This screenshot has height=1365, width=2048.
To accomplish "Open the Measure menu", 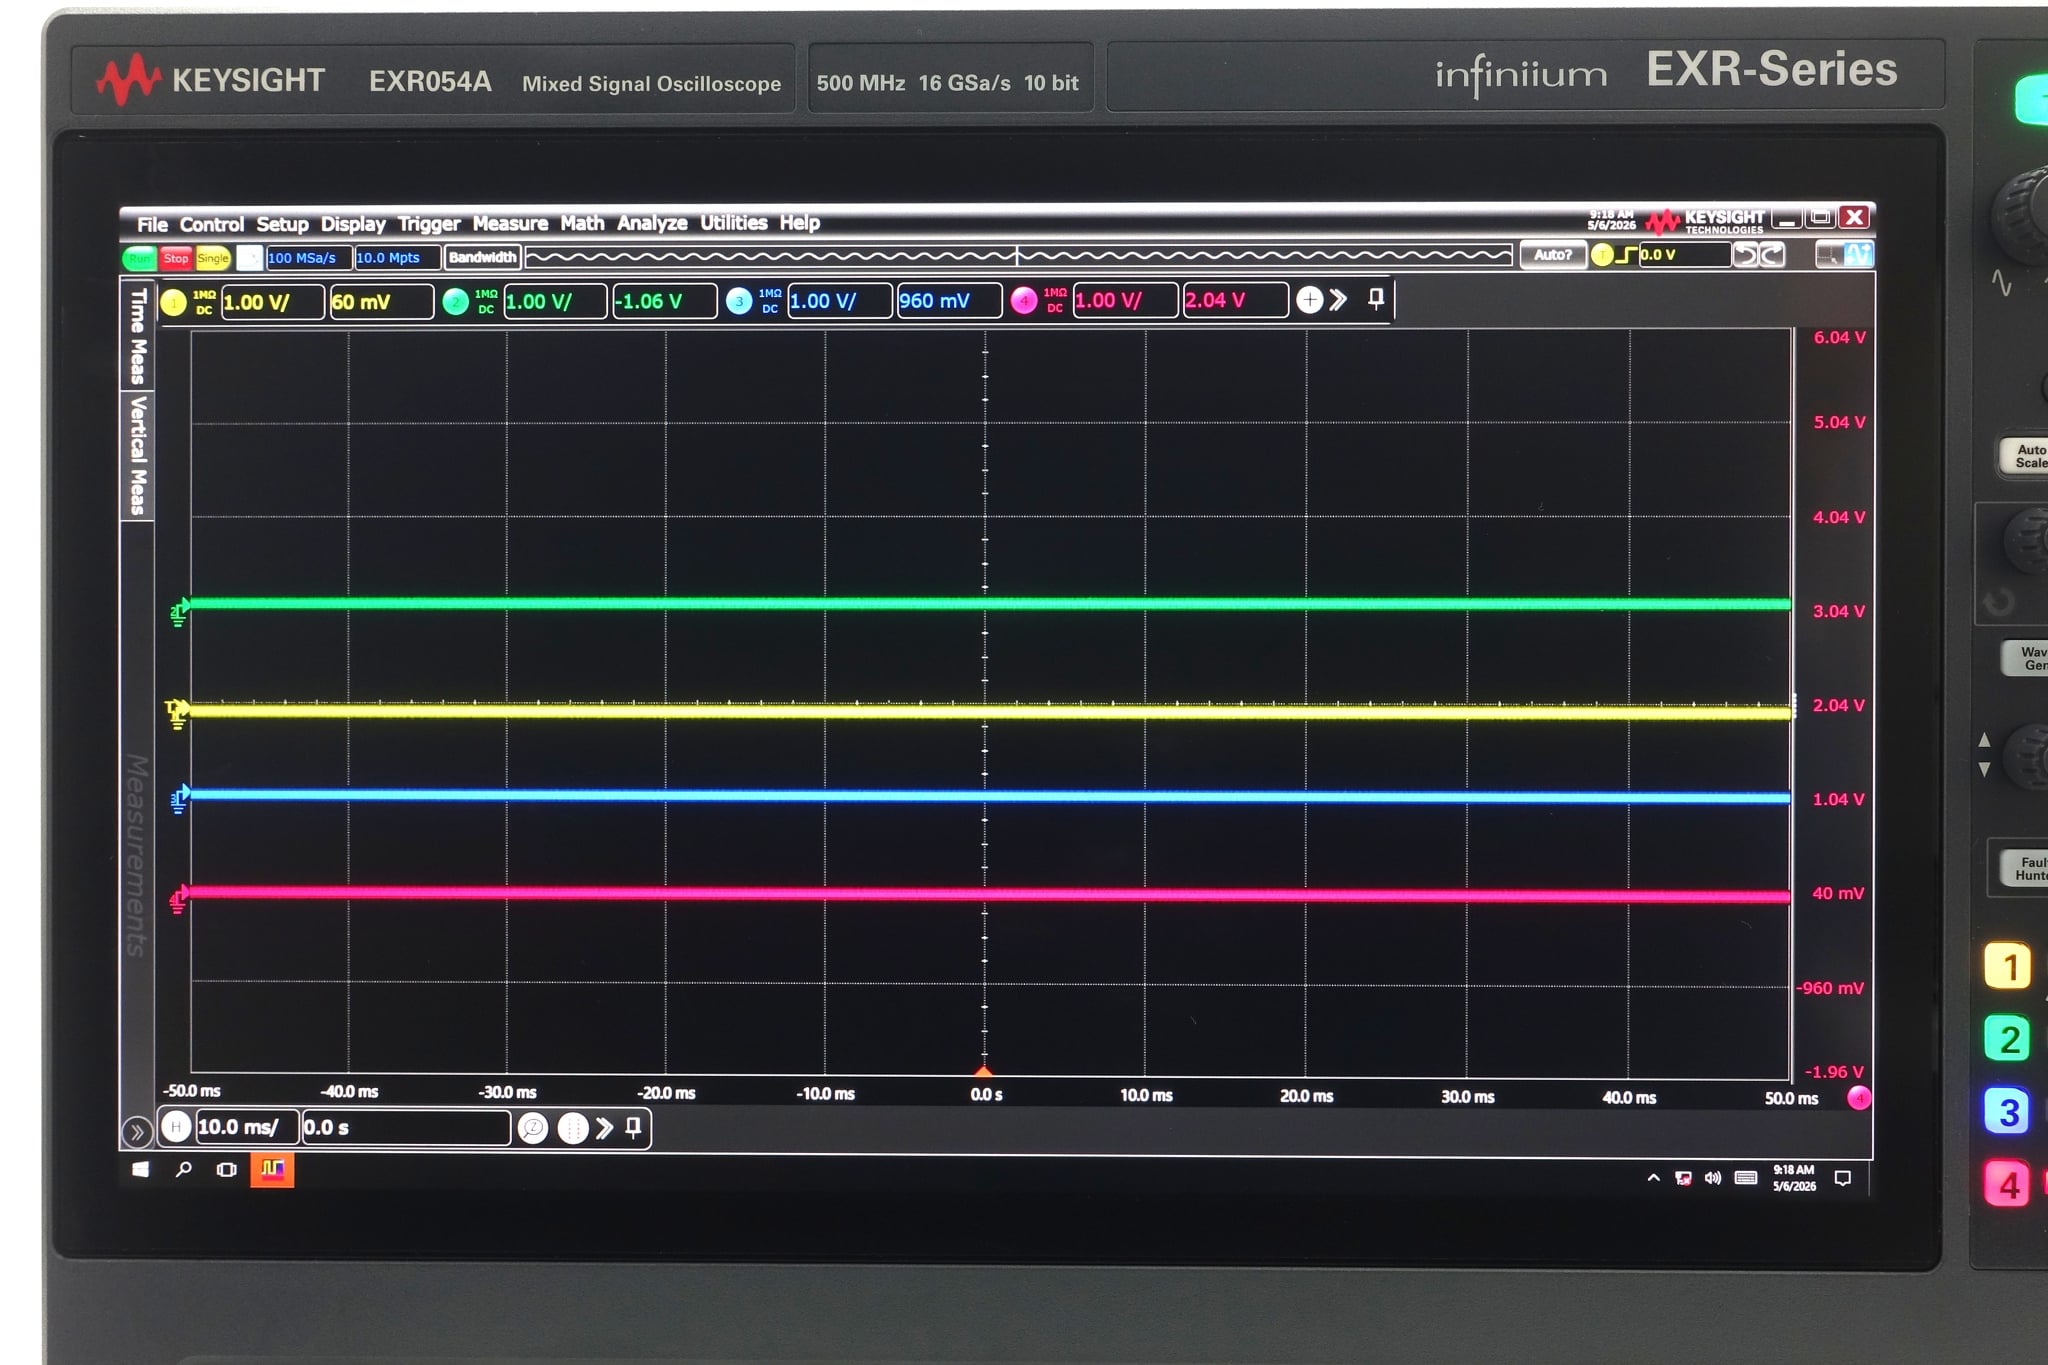I will (x=510, y=223).
